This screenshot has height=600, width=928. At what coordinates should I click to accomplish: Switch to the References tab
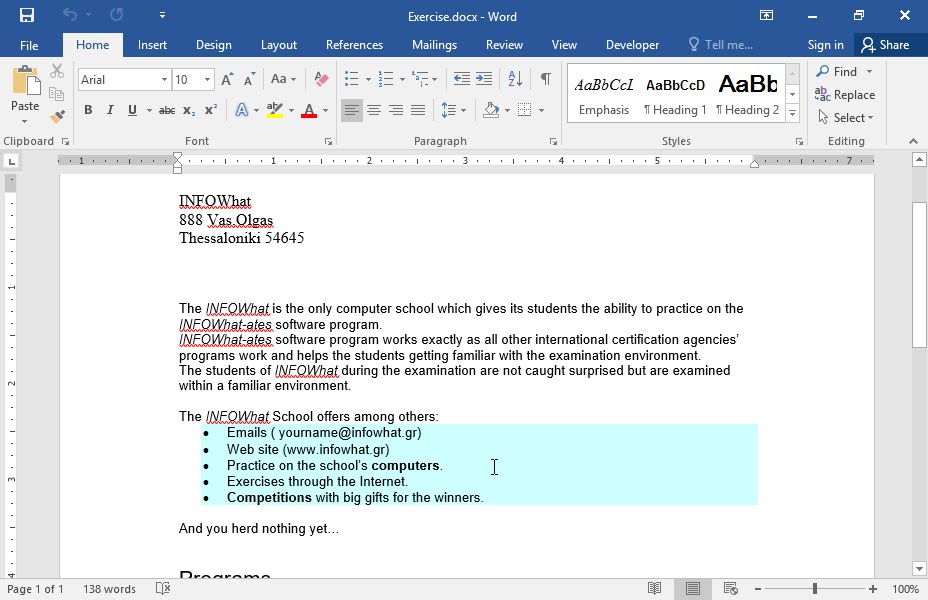[354, 45]
